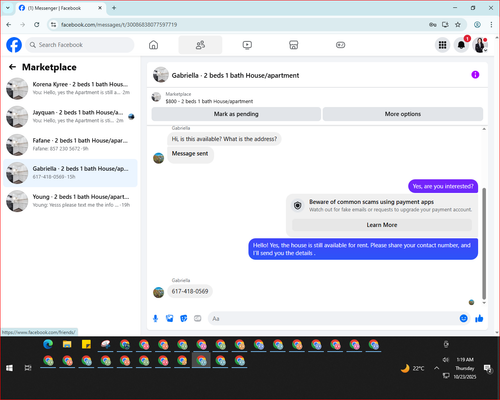Open the Windows Start menu
The width and height of the screenshot is (500, 400).
[9, 368]
